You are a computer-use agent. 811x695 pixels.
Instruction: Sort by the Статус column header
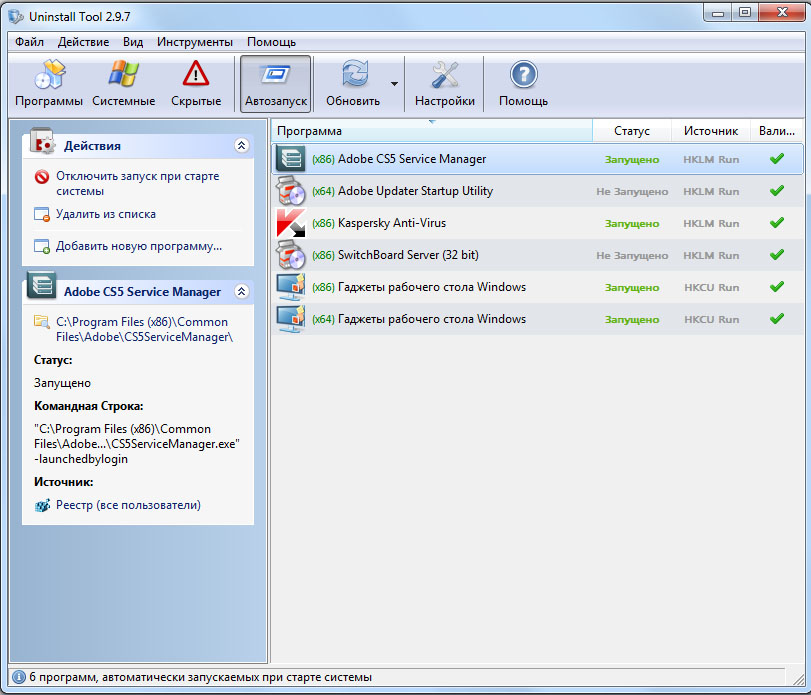click(632, 131)
